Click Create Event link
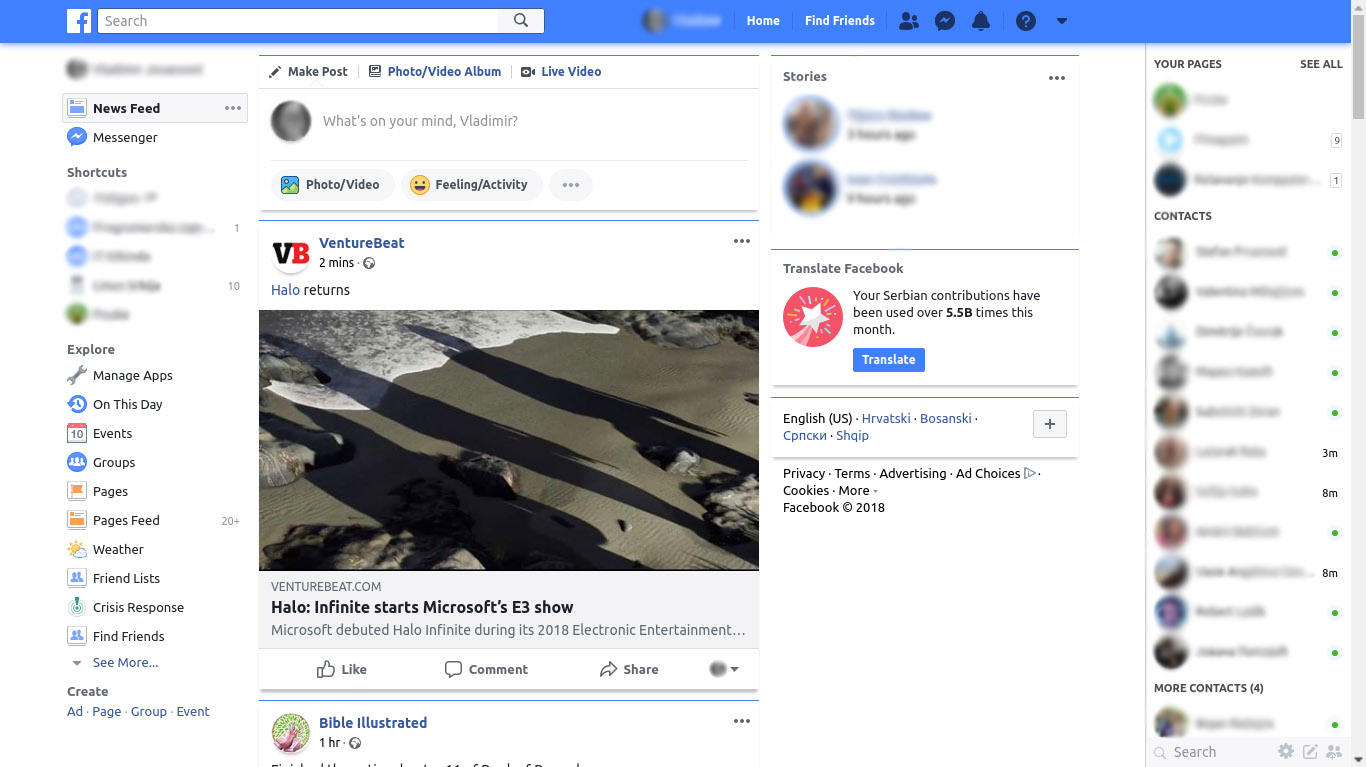The height and width of the screenshot is (767, 1366). pyautogui.click(x=193, y=711)
